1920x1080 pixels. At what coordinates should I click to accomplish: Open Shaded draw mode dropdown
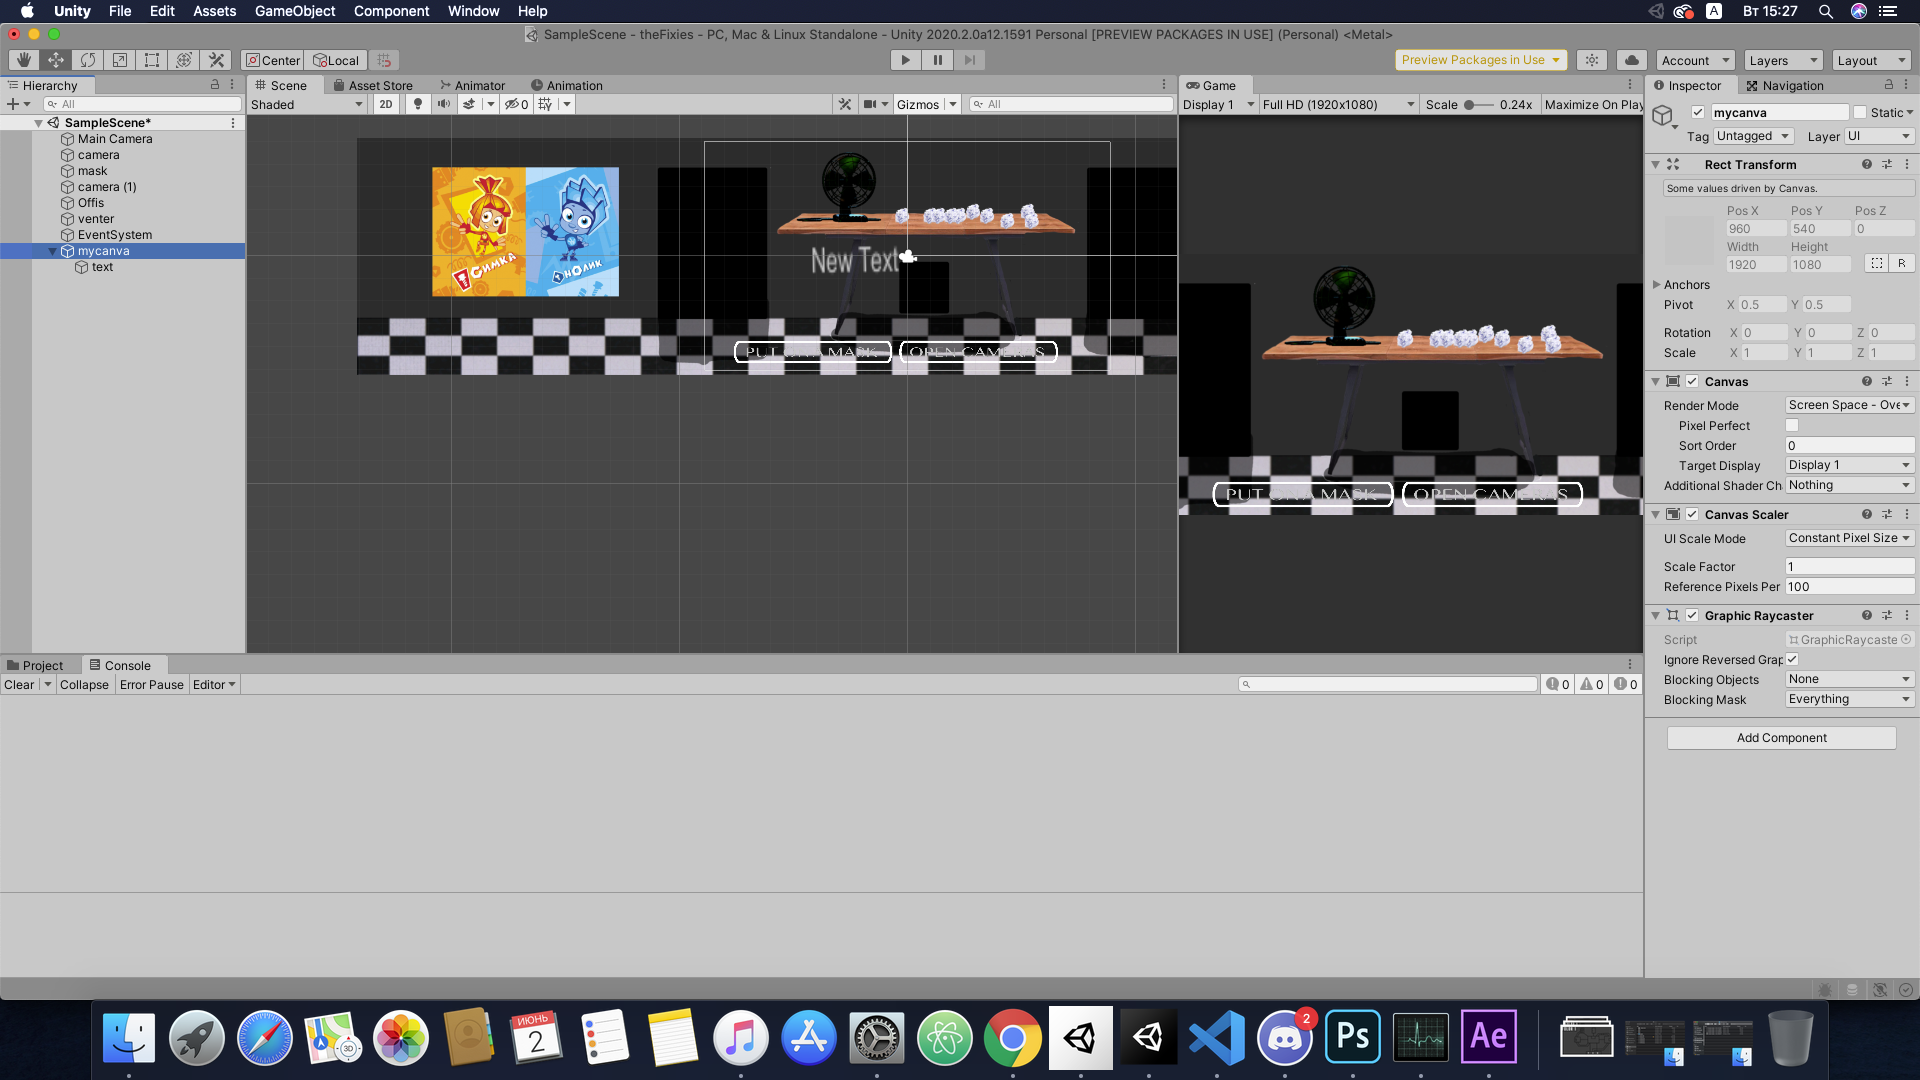point(307,104)
